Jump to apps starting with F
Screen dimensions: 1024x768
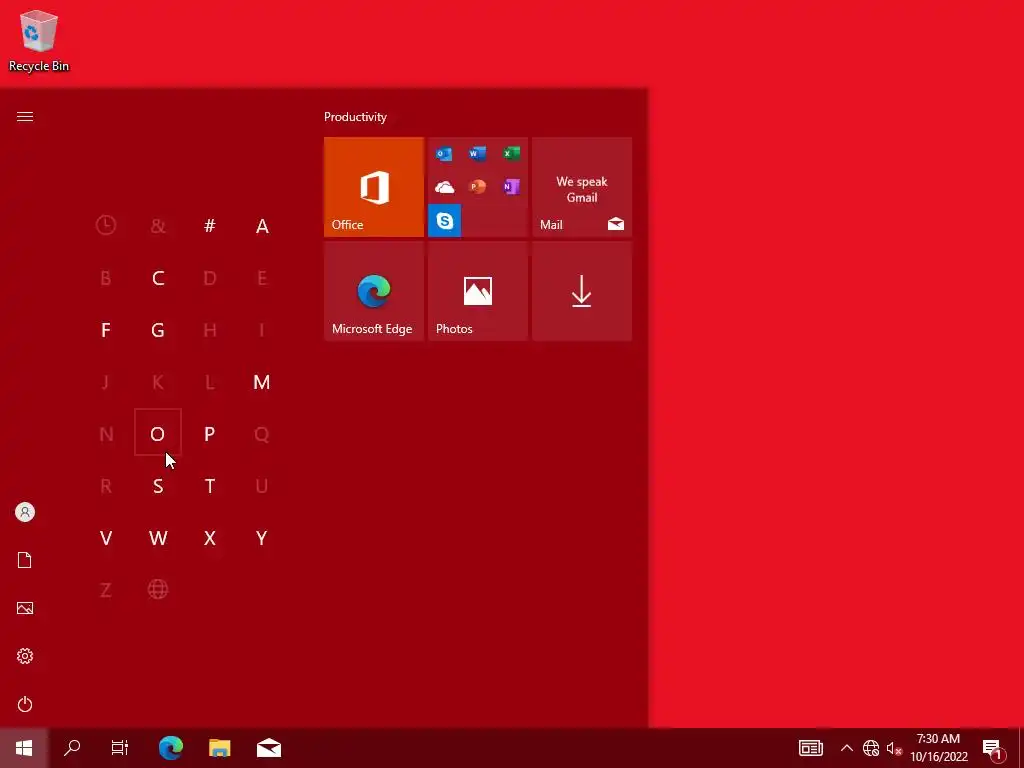tap(106, 330)
